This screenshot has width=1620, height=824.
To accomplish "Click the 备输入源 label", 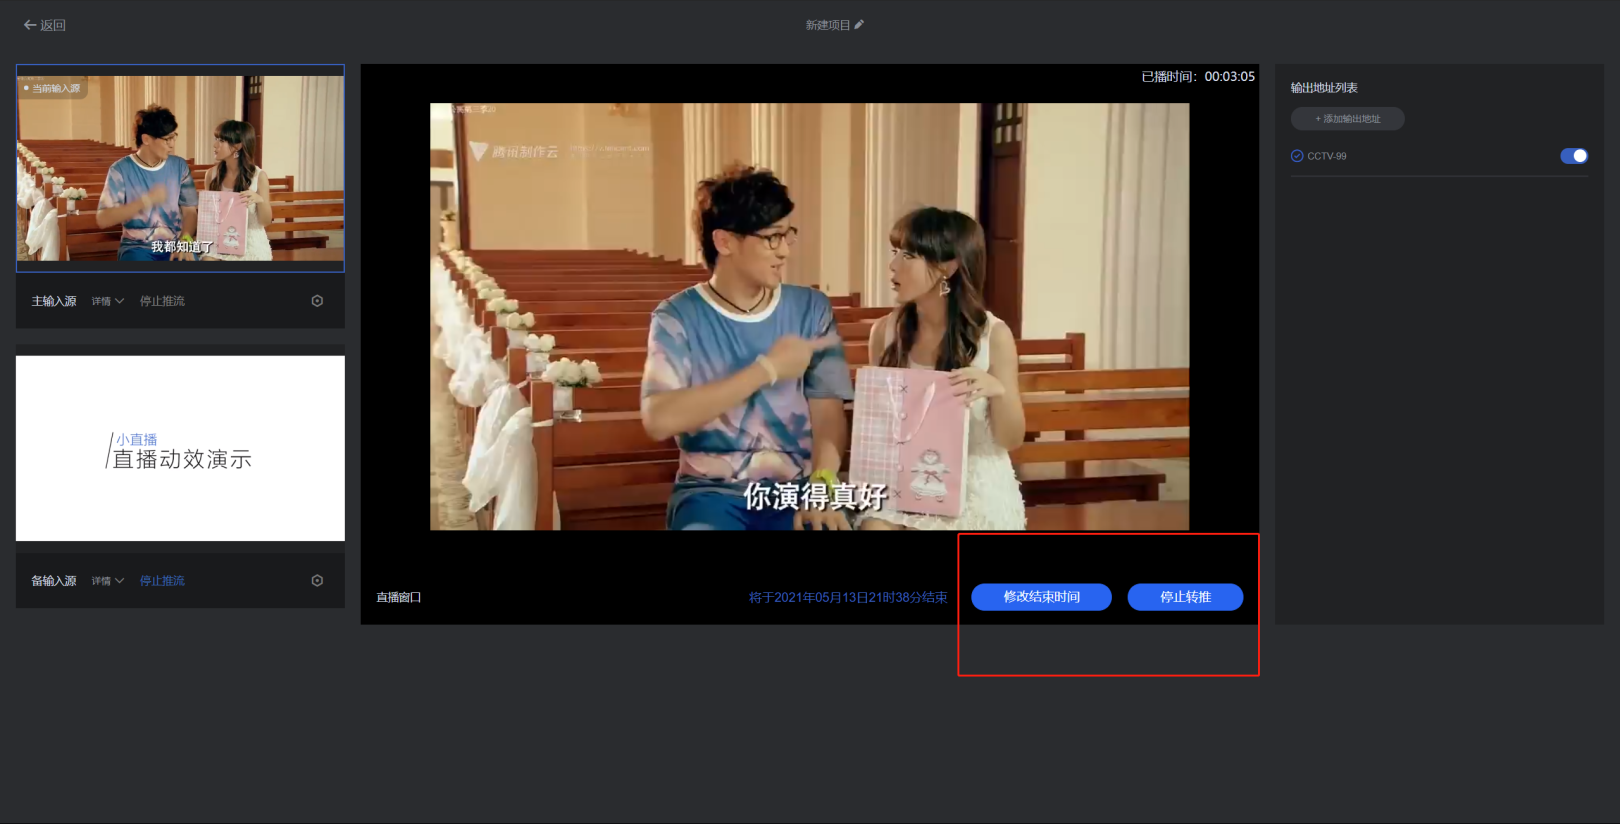I will (54, 581).
